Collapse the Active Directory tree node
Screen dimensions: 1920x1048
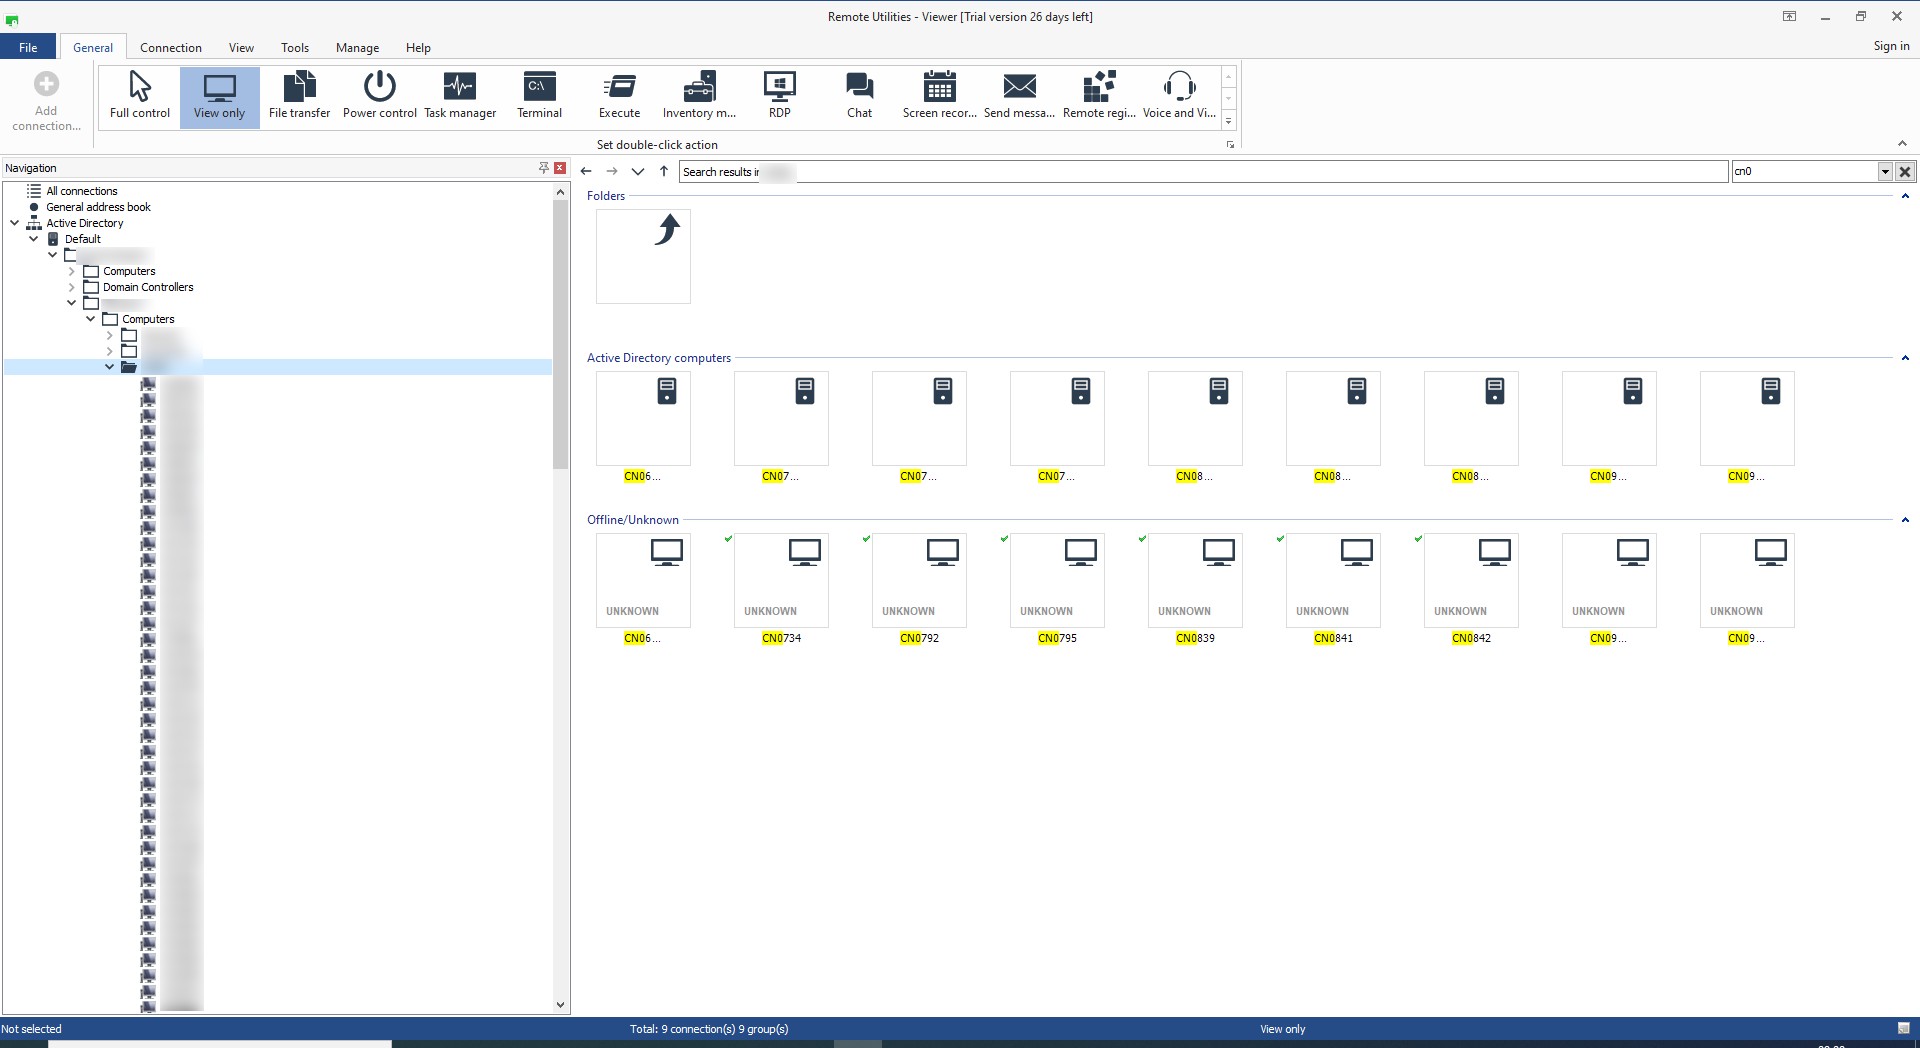(15, 223)
